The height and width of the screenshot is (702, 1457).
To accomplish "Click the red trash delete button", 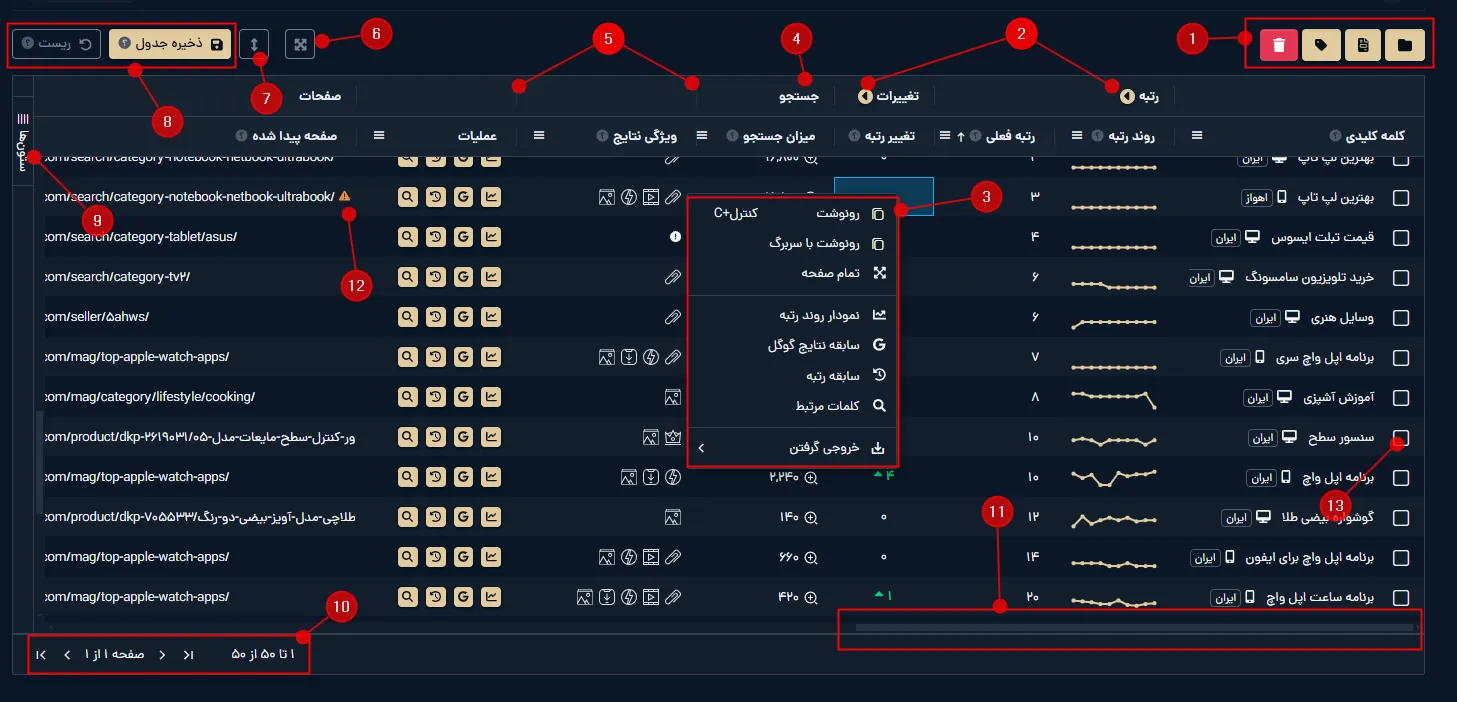I will (x=1278, y=45).
